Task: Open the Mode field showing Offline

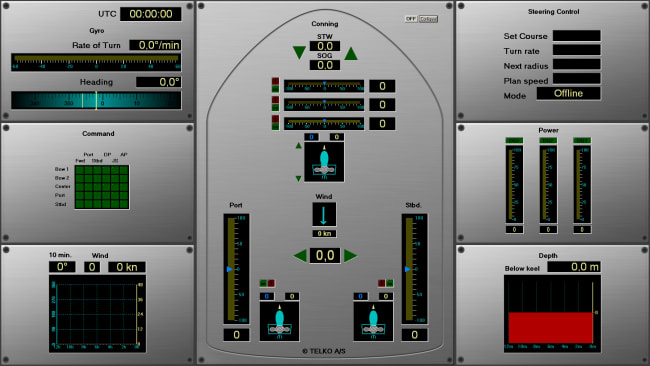Action: pos(568,93)
